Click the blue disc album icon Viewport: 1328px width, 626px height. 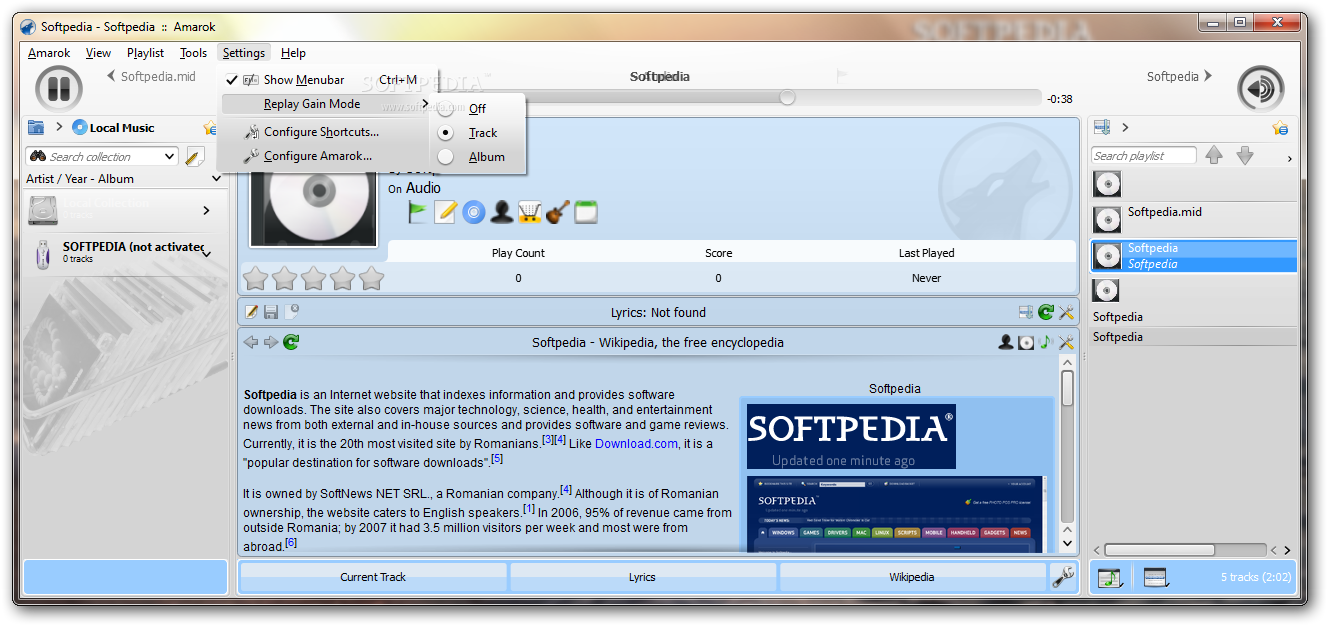473,211
